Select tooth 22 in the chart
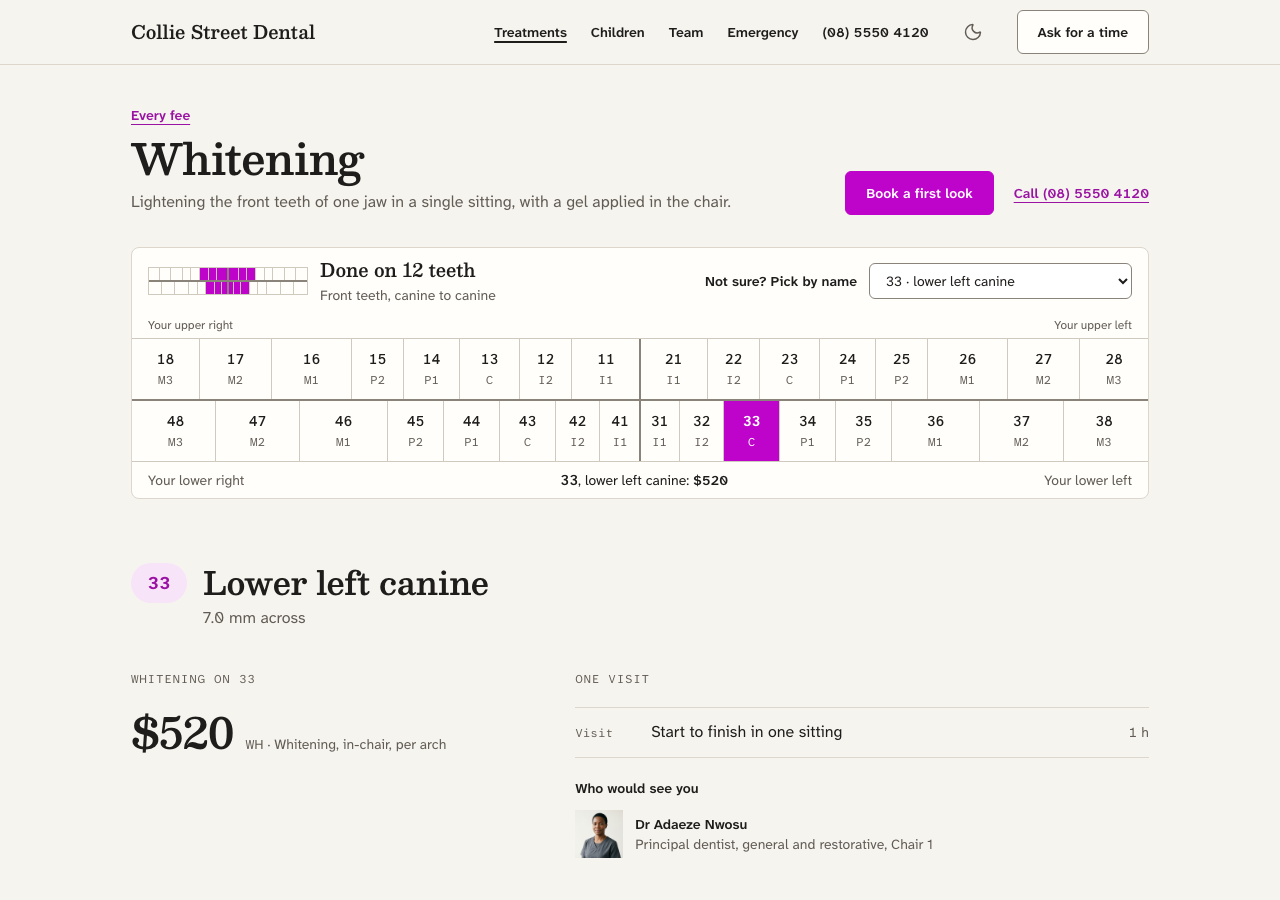The width and height of the screenshot is (1280, 900). coord(734,369)
